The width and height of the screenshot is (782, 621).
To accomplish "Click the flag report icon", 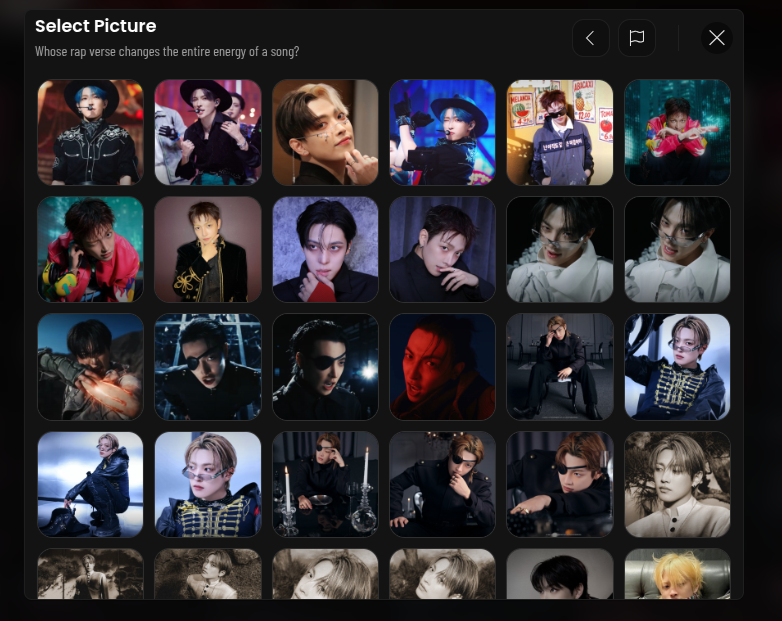I will [636, 38].
